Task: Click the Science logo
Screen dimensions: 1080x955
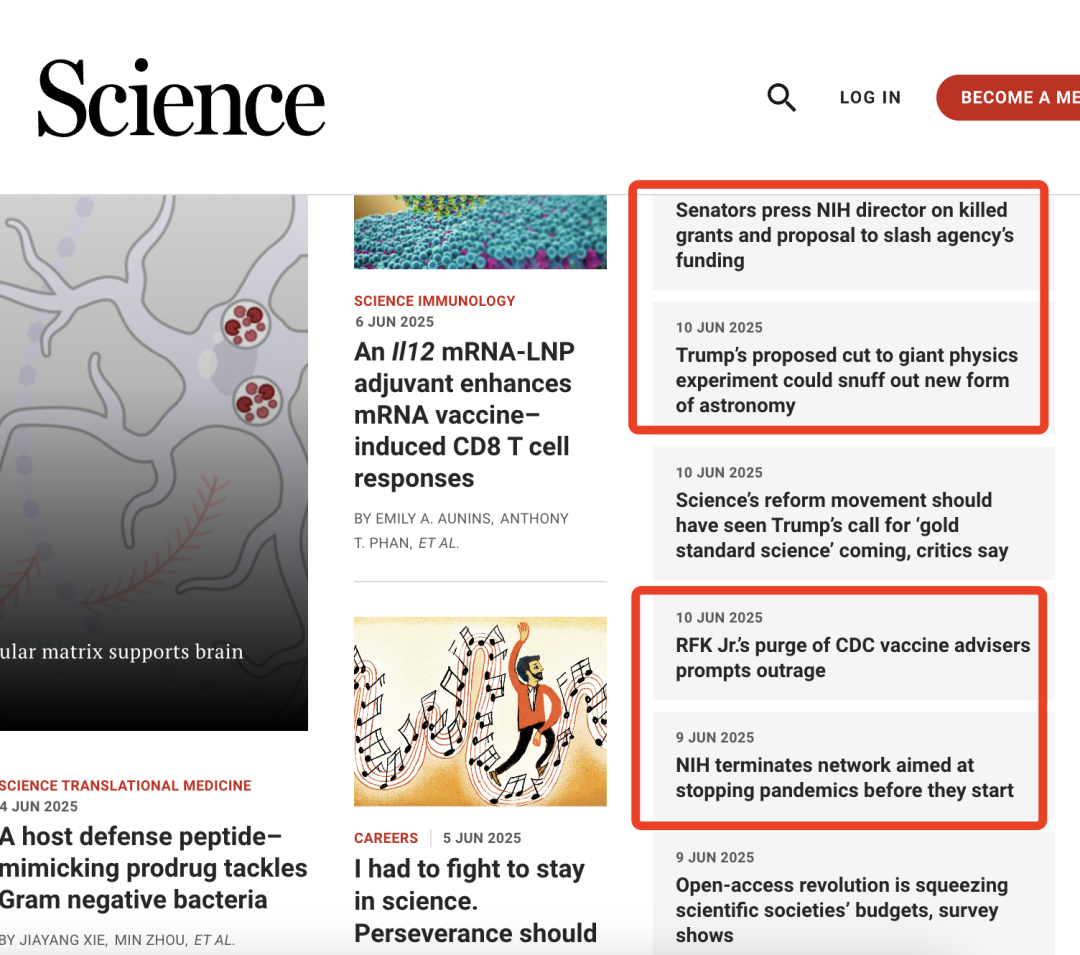Action: pos(182,98)
